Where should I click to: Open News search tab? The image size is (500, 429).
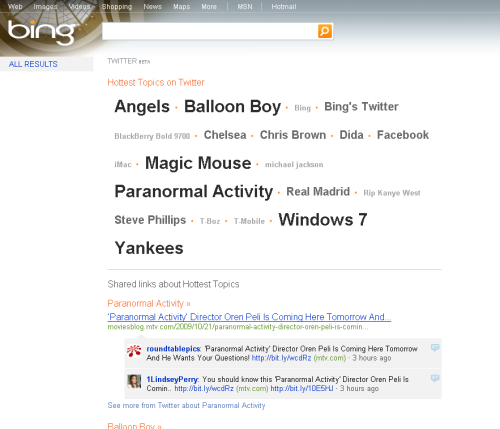[x=152, y=7]
